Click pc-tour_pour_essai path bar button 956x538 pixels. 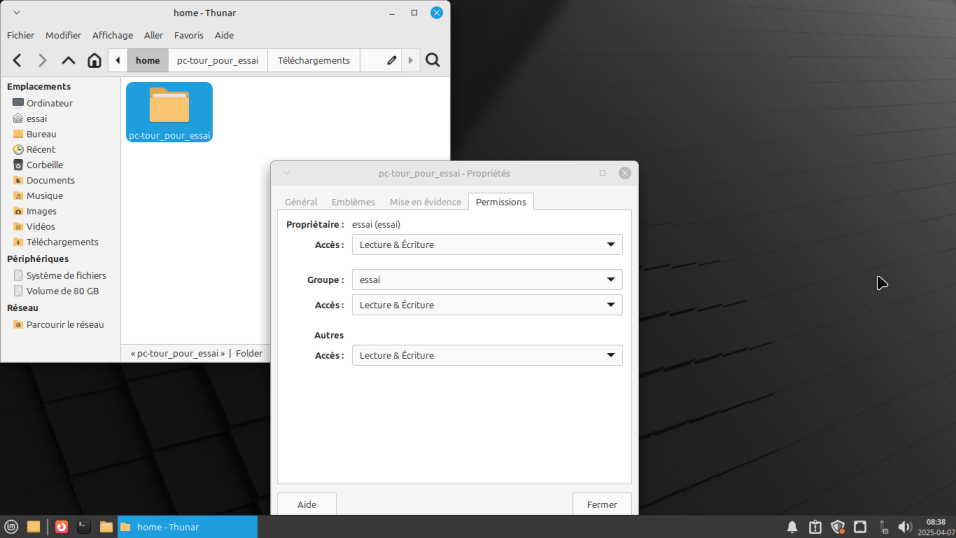pos(218,60)
